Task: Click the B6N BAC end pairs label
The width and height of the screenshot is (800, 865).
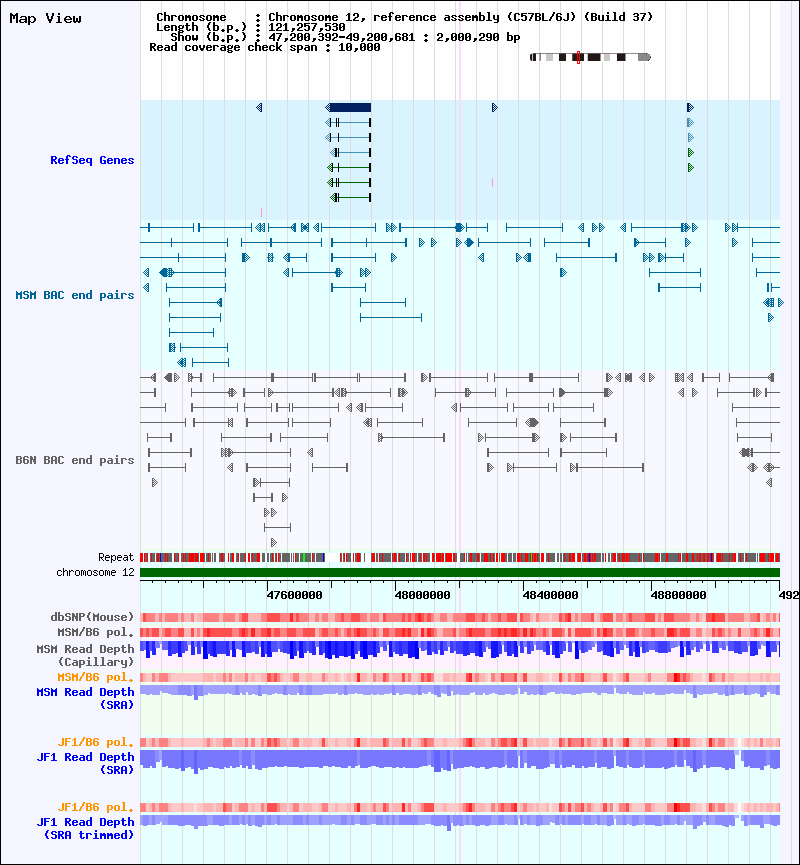Action: coord(75,460)
